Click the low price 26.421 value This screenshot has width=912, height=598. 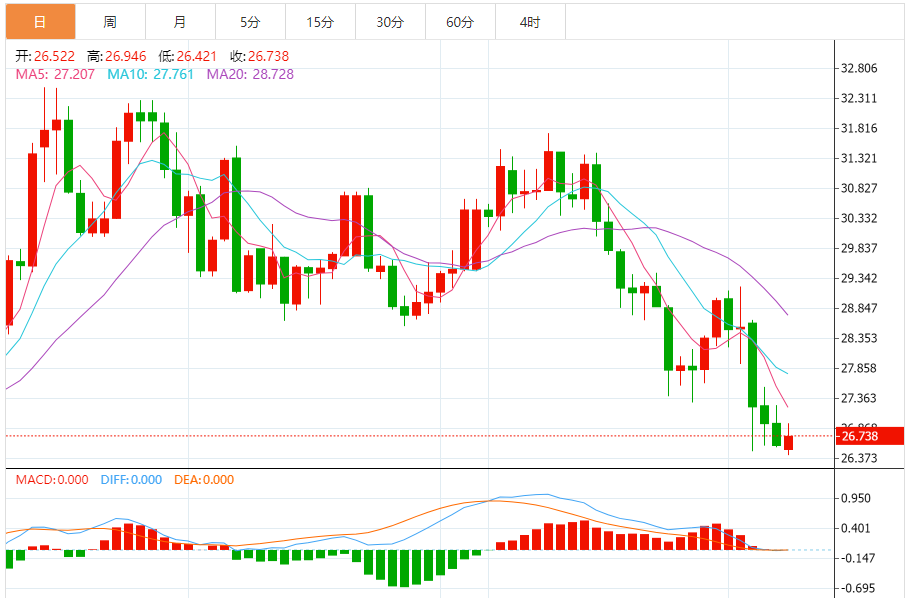(197, 56)
